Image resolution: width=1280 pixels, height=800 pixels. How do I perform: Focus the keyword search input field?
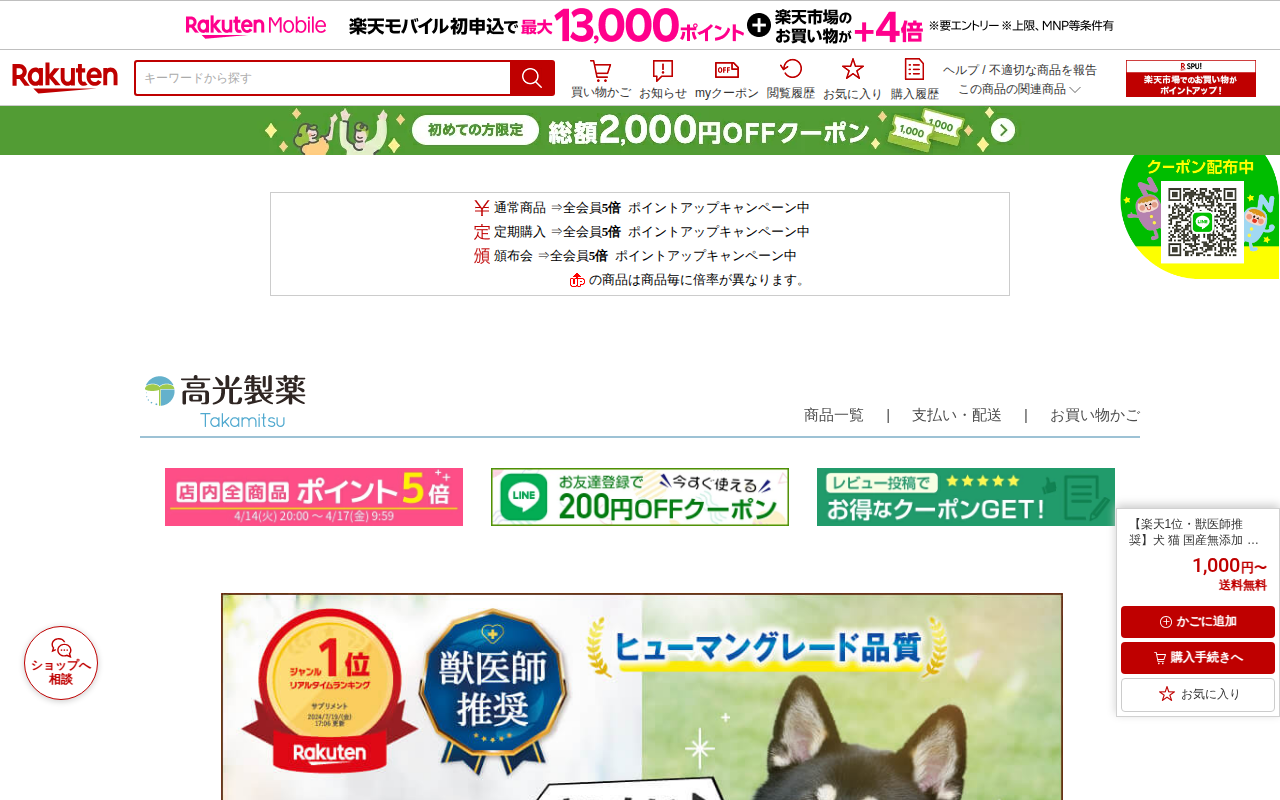tap(322, 78)
